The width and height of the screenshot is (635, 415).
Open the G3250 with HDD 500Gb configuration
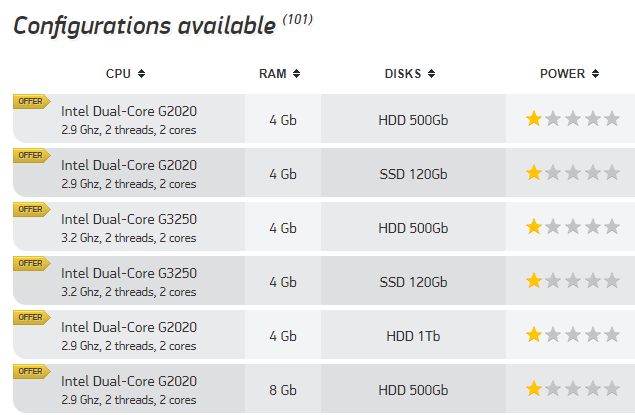tap(324, 227)
